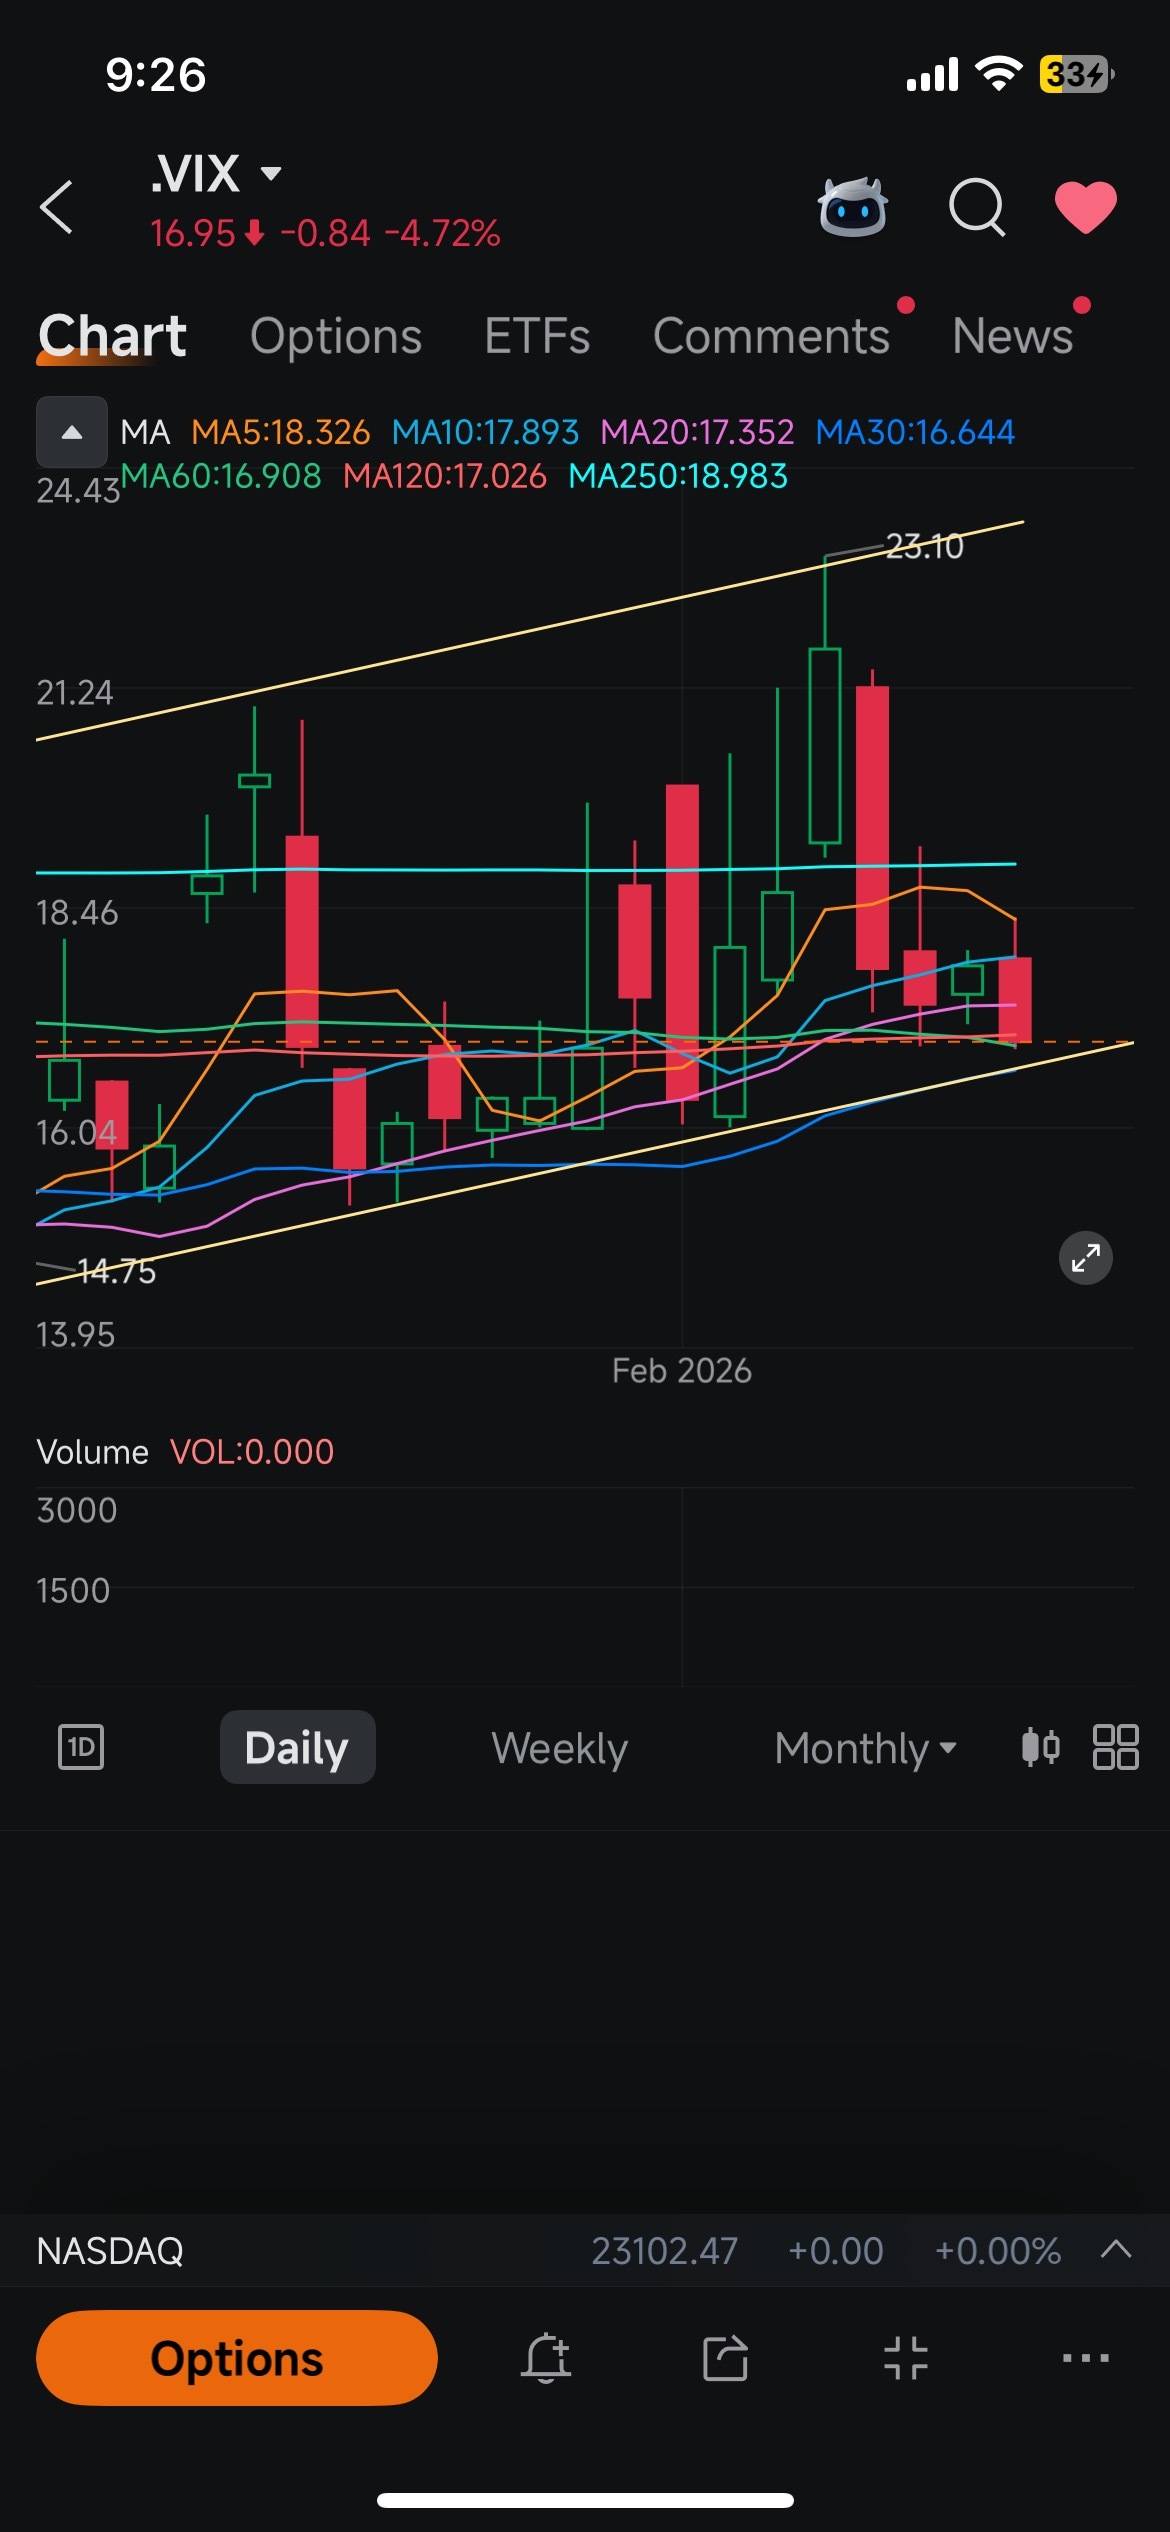The width and height of the screenshot is (1170, 2532).
Task: Tap the orange Options button
Action: pyautogui.click(x=237, y=2358)
